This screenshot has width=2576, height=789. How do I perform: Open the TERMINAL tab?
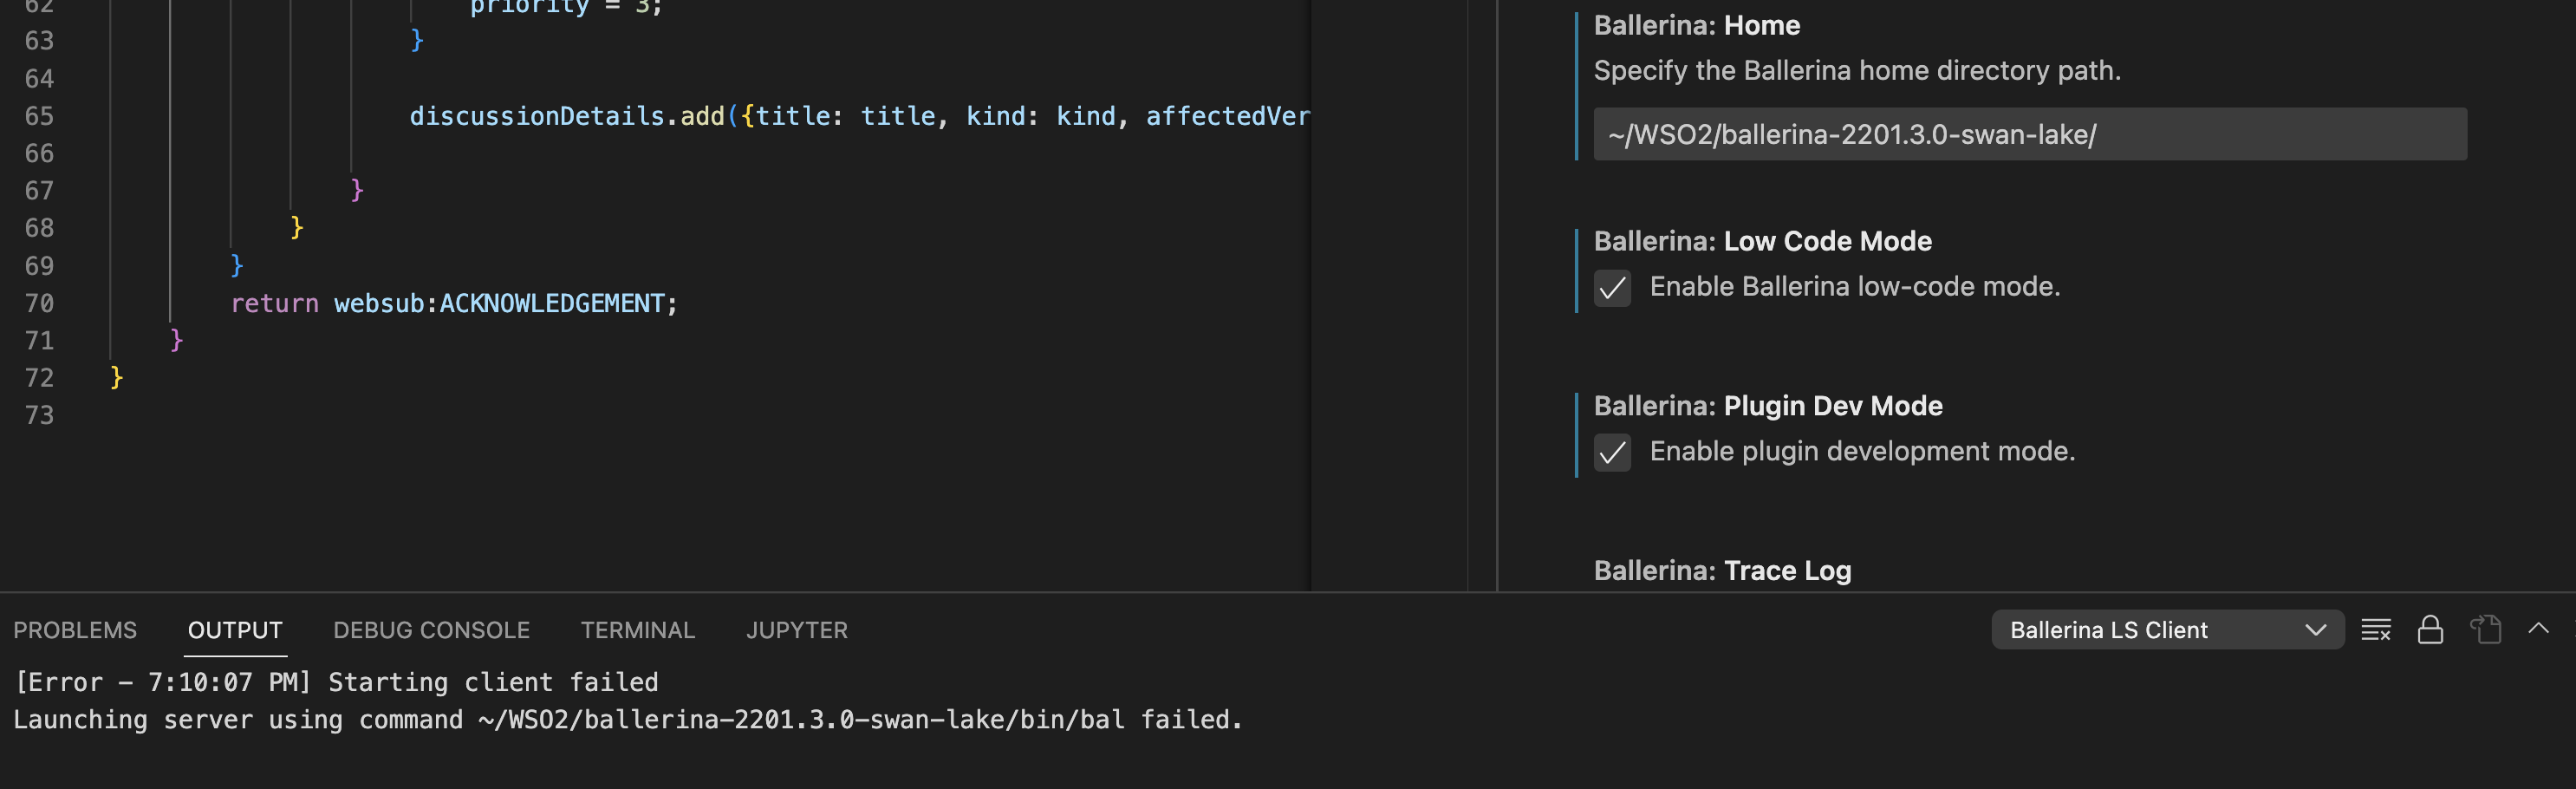click(637, 629)
